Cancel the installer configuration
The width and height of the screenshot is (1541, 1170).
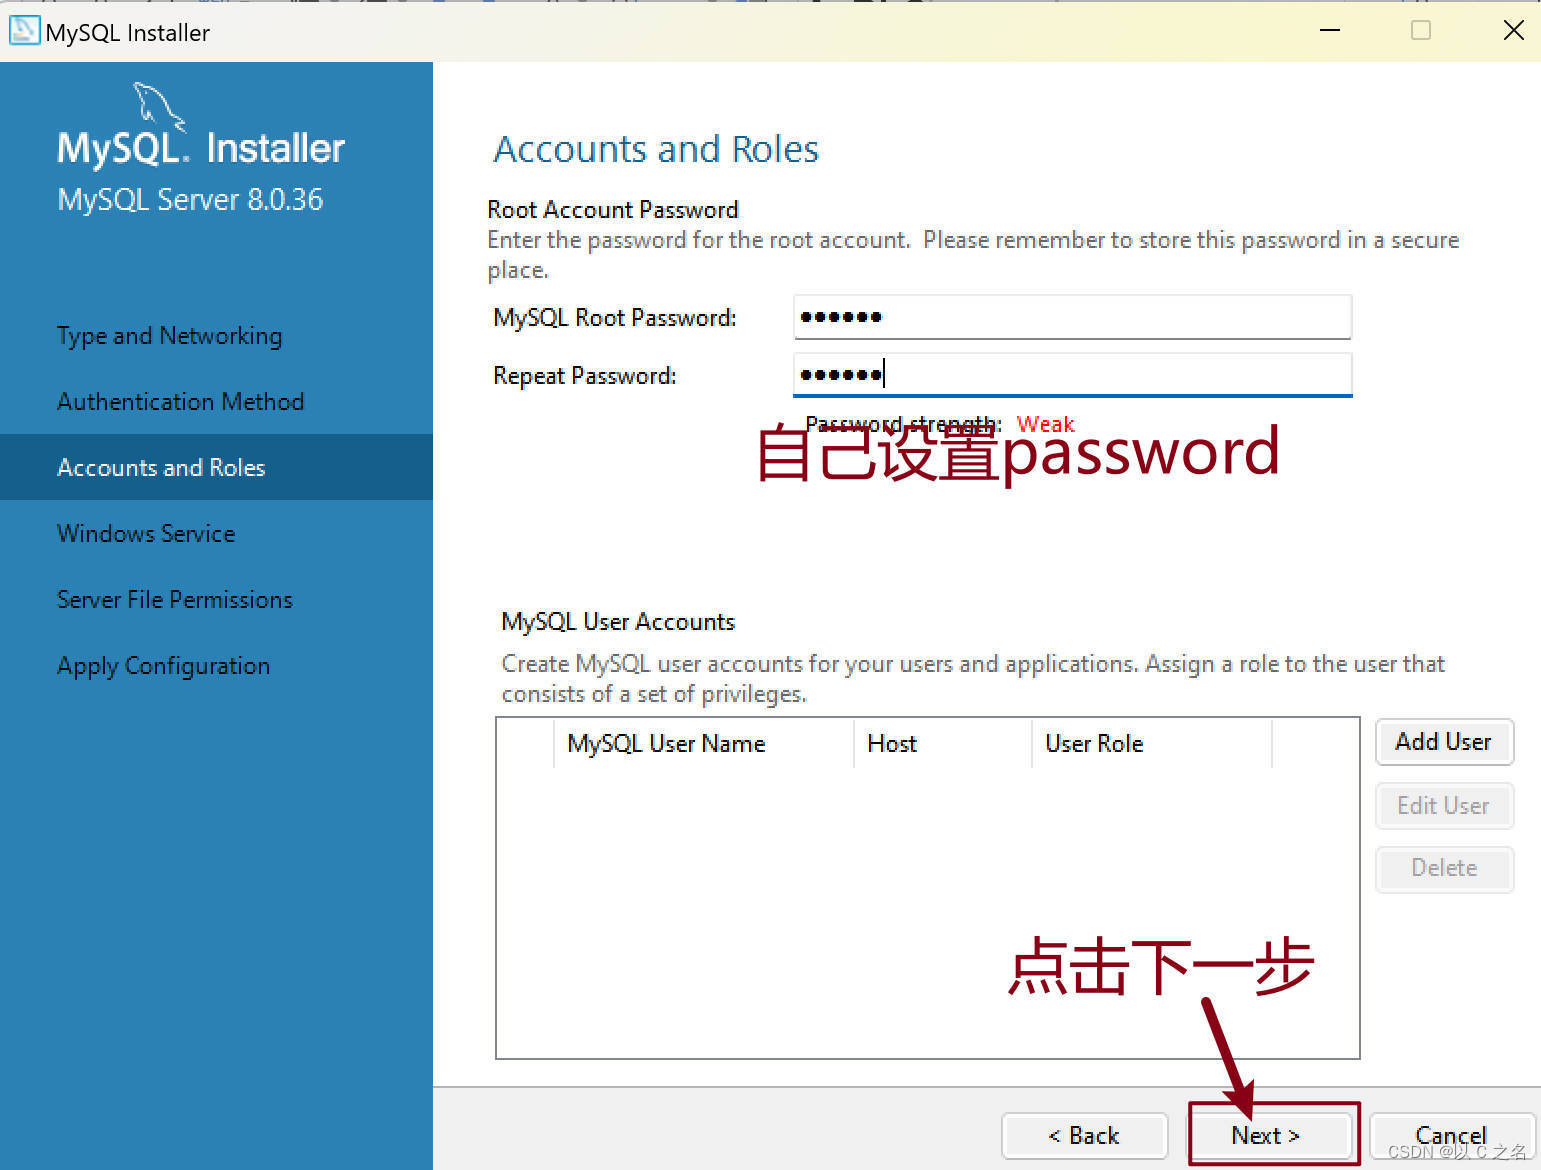point(1451,1136)
